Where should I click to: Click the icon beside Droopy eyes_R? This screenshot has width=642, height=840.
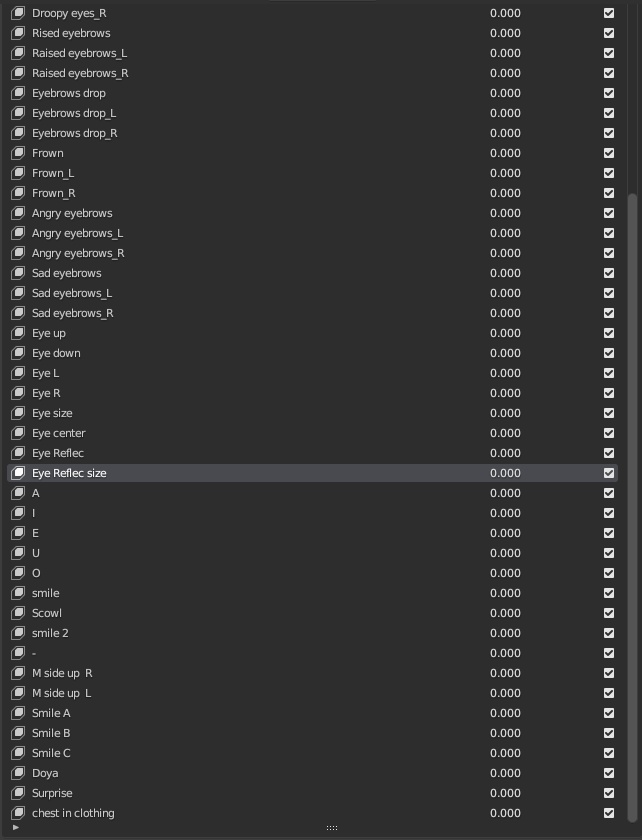pos(18,13)
